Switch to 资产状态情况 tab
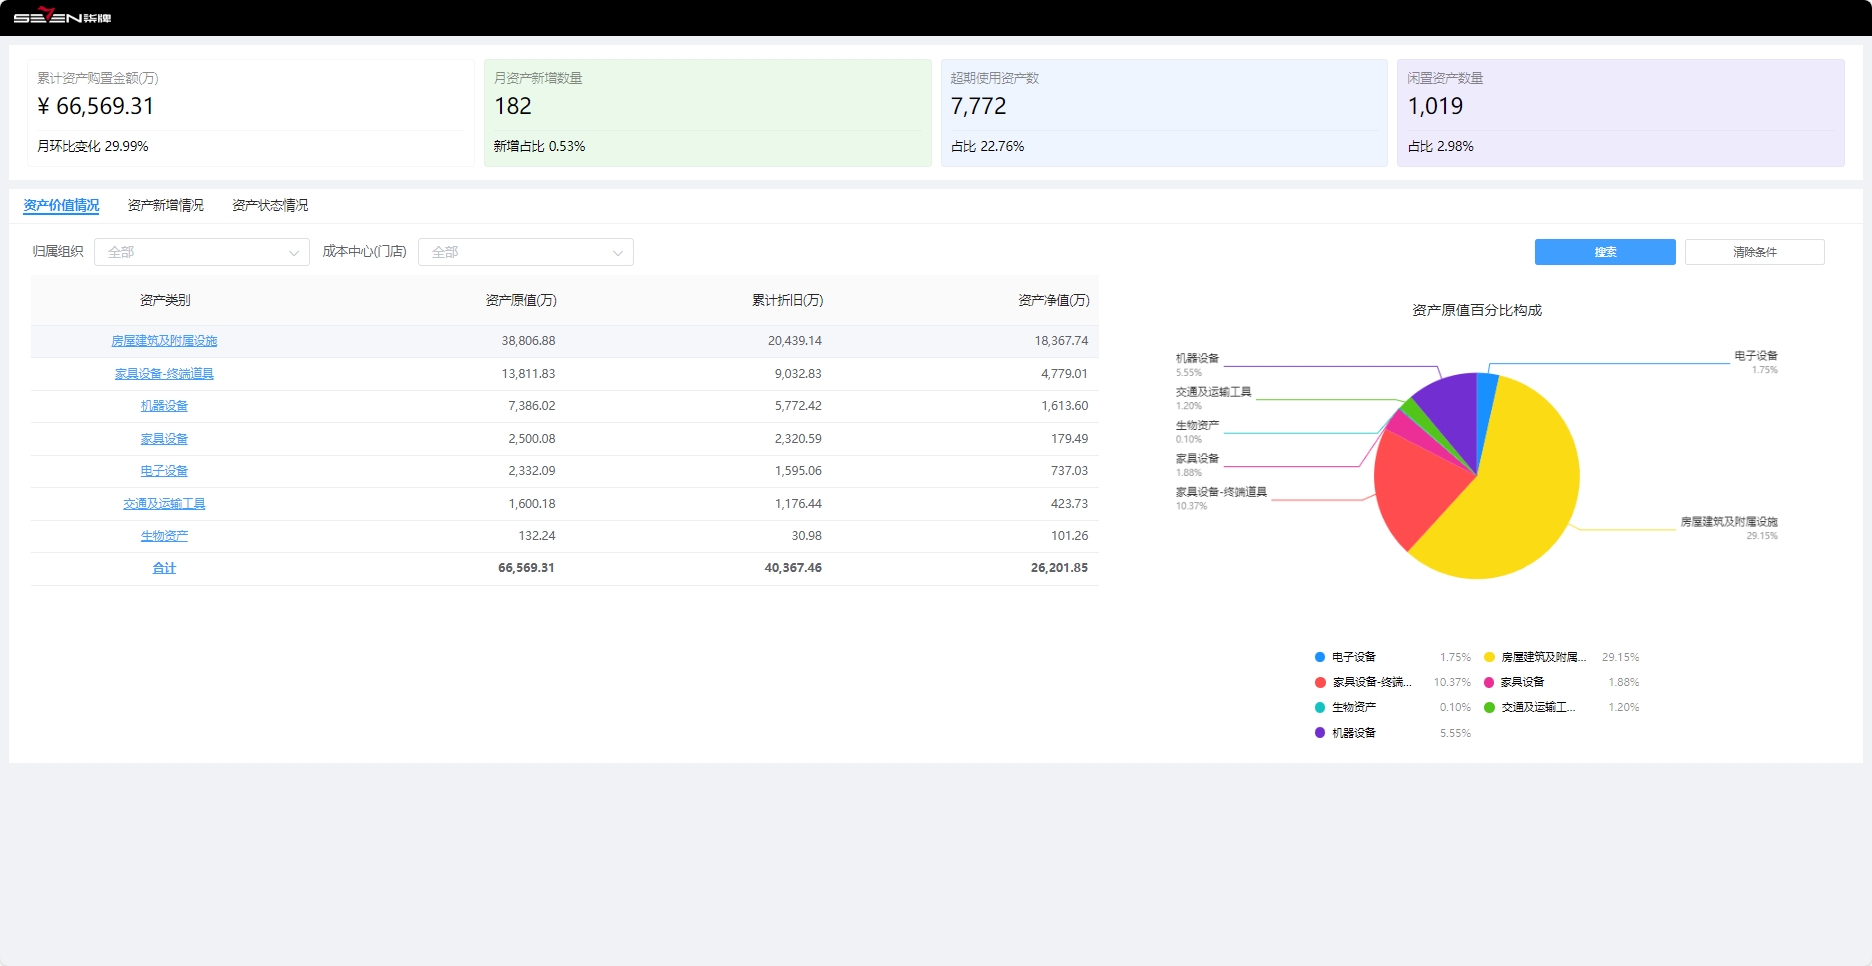 270,205
